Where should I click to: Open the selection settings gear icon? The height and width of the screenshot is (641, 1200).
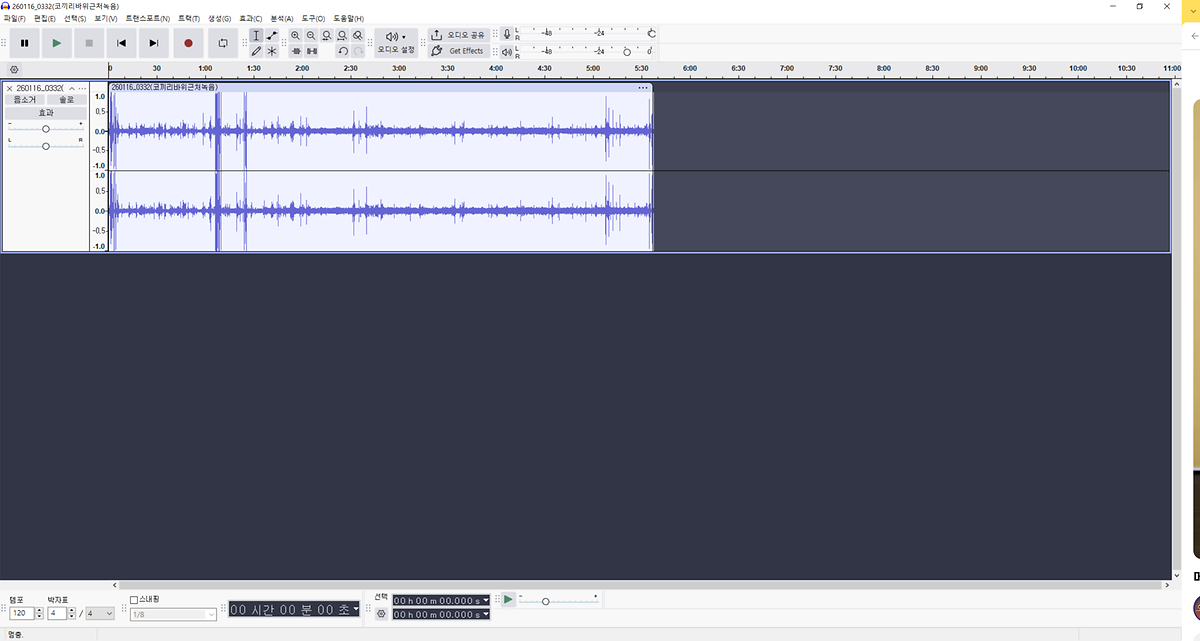381,613
